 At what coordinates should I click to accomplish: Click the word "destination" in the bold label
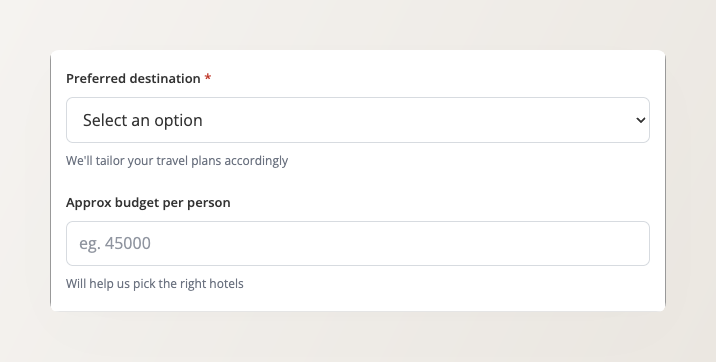pyautogui.click(x=165, y=79)
